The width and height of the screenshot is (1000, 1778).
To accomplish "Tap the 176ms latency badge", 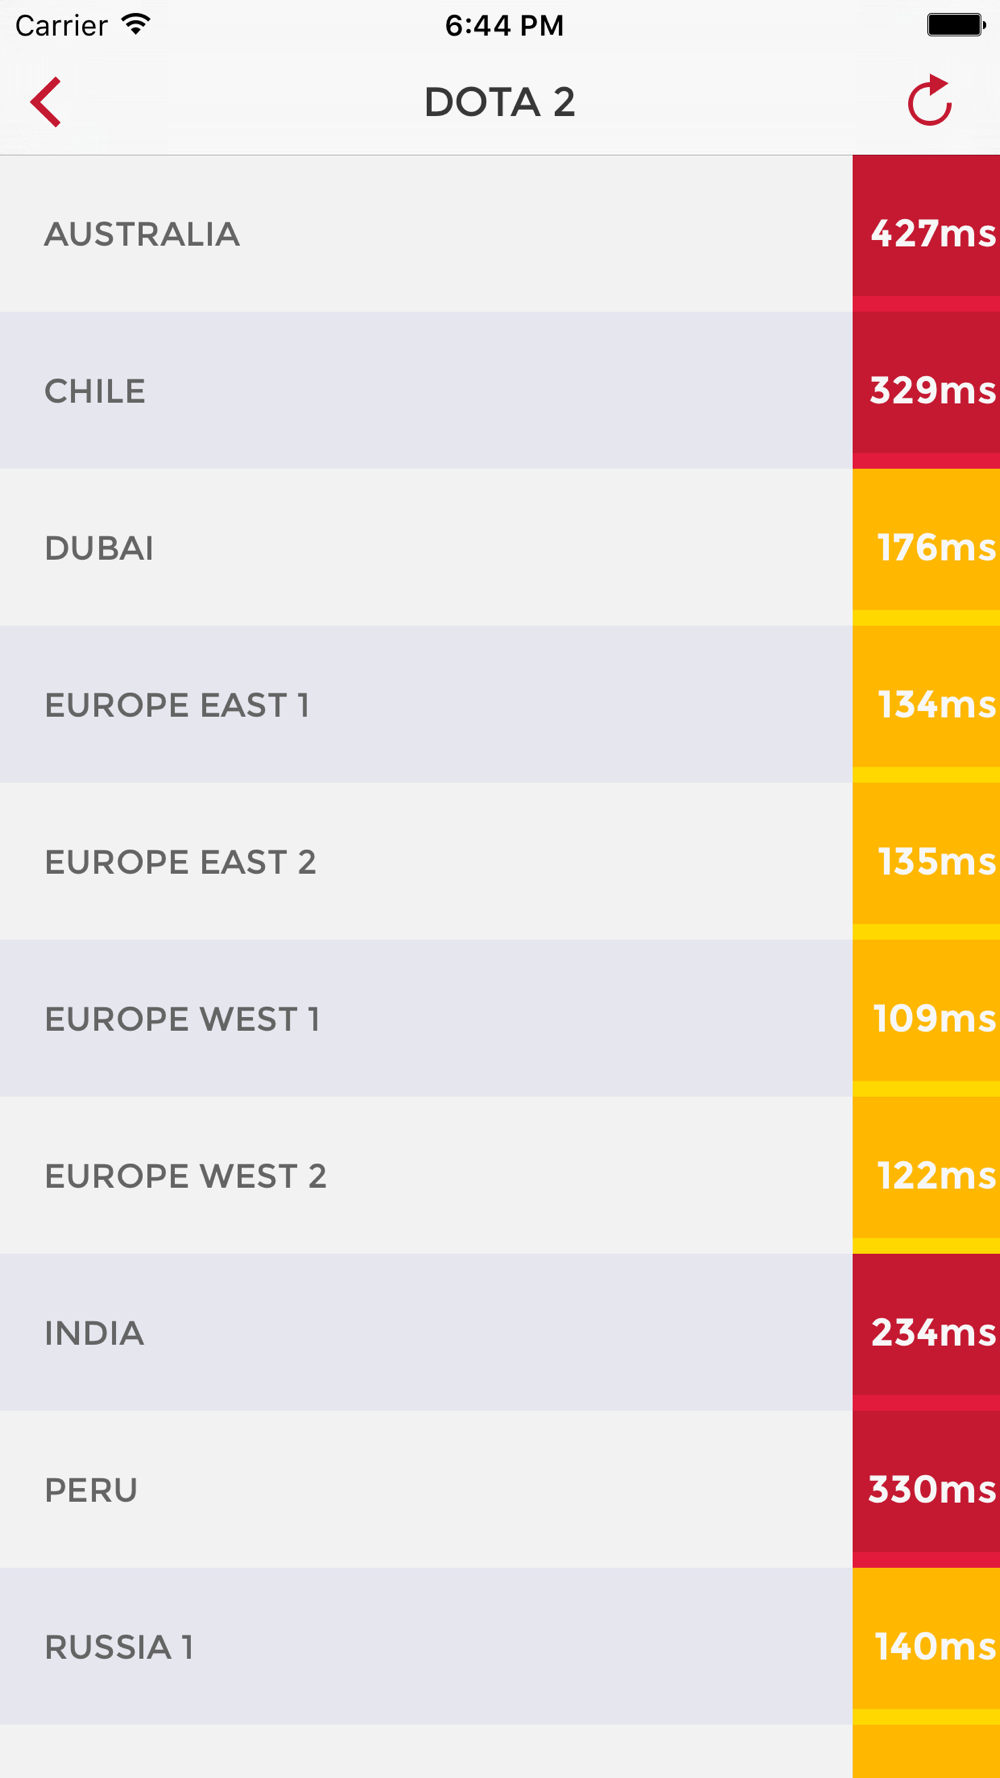I will (926, 548).
